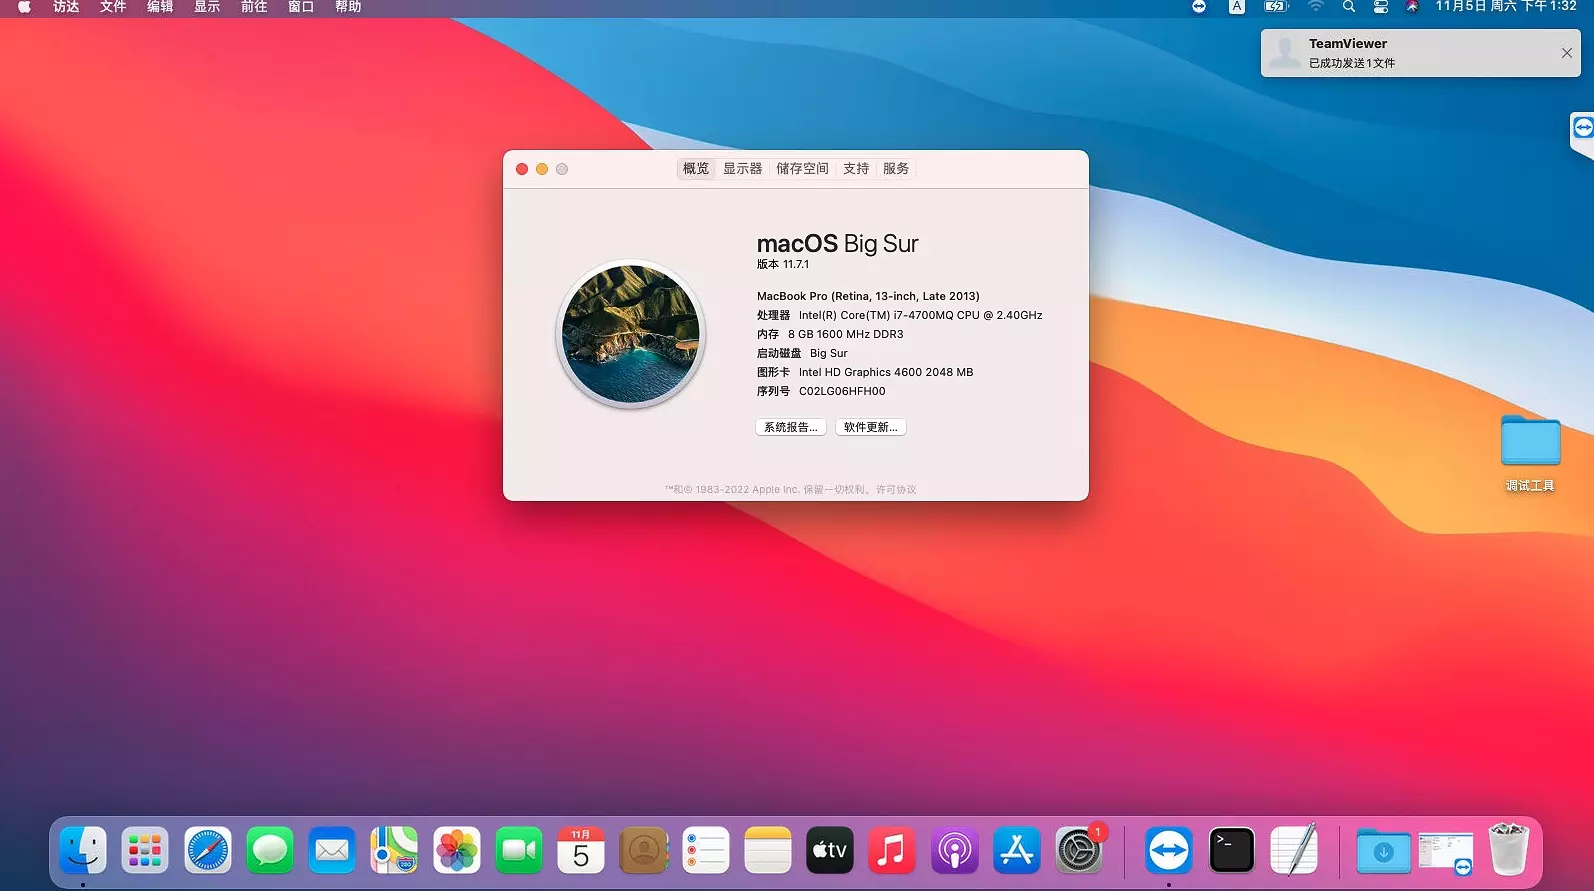Open the 调试工具 desktop folder
This screenshot has height=891, width=1594.
click(x=1531, y=452)
